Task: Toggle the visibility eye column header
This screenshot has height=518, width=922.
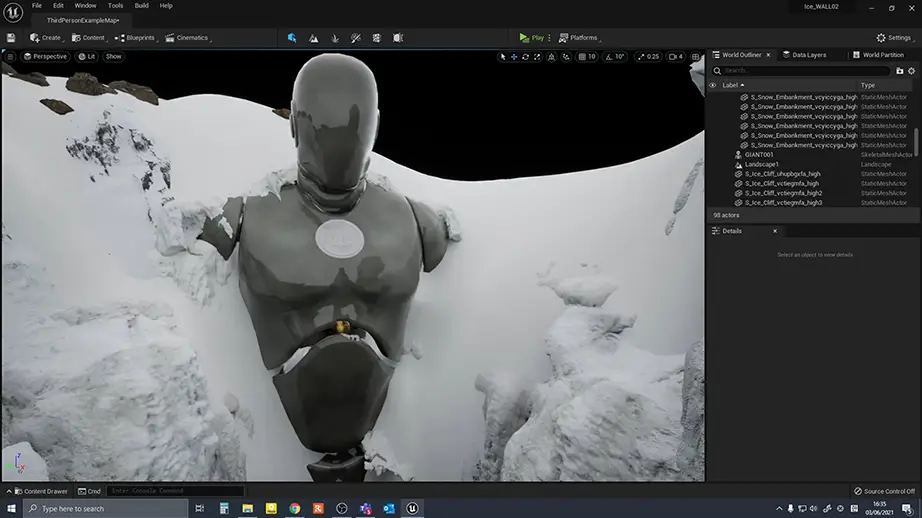Action: (x=713, y=85)
